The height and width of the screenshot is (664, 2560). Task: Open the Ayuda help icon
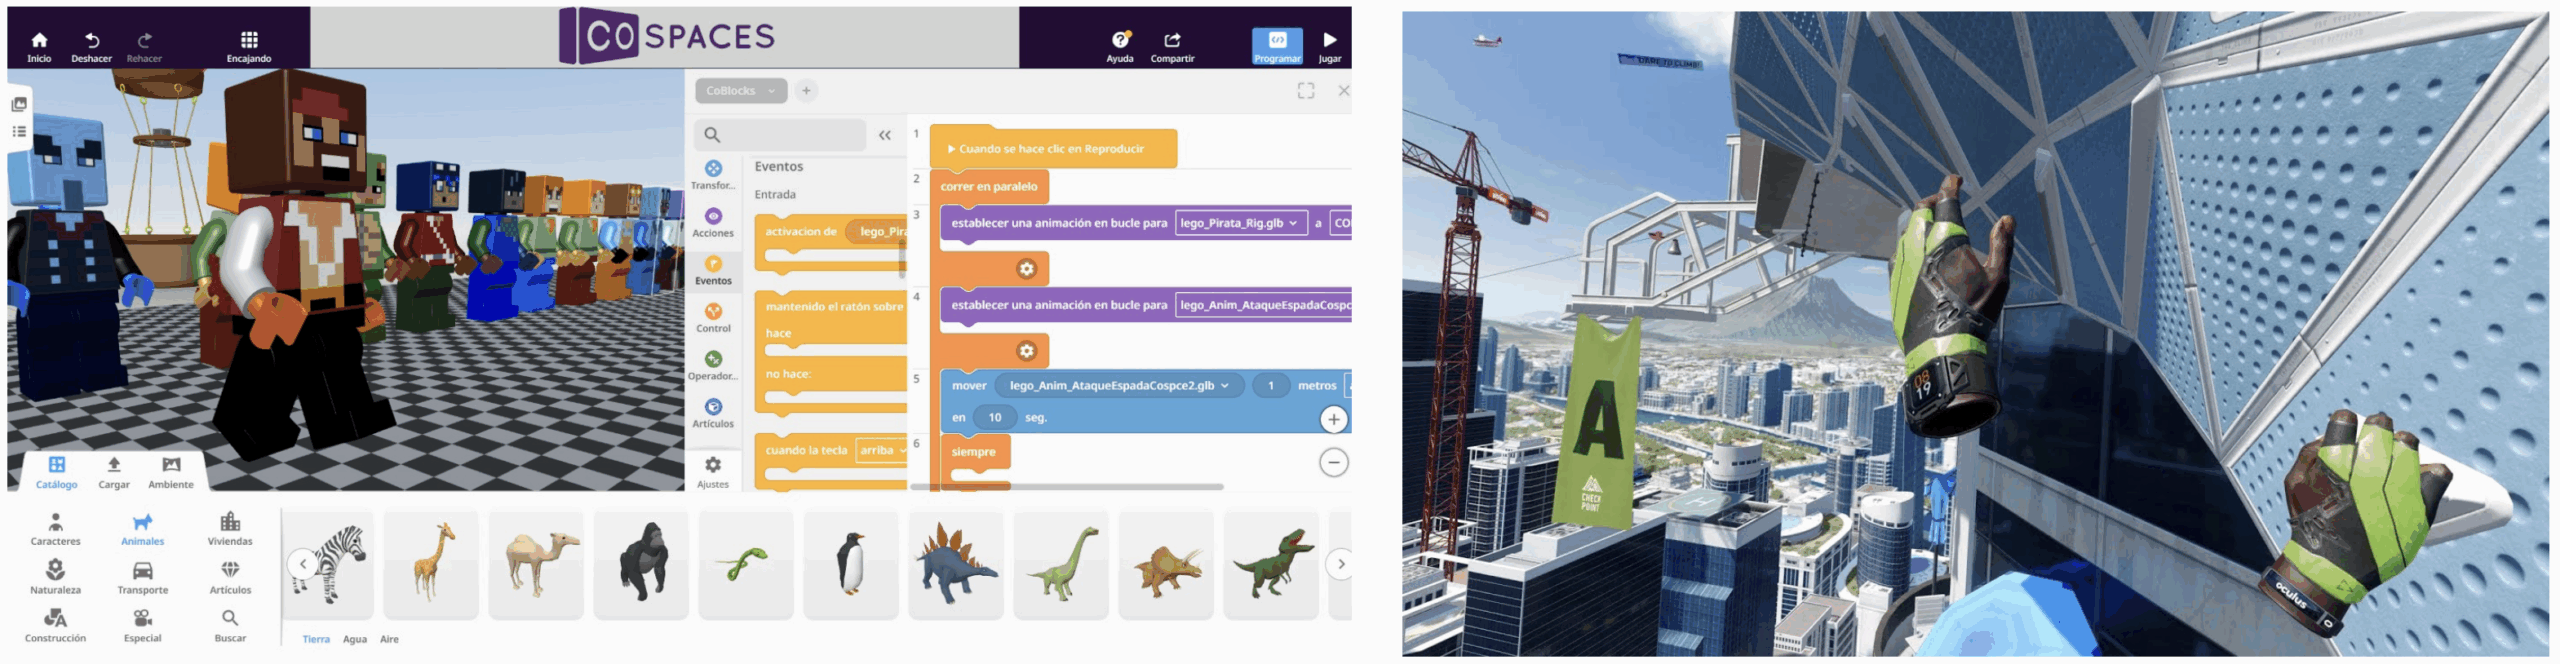click(x=1120, y=45)
